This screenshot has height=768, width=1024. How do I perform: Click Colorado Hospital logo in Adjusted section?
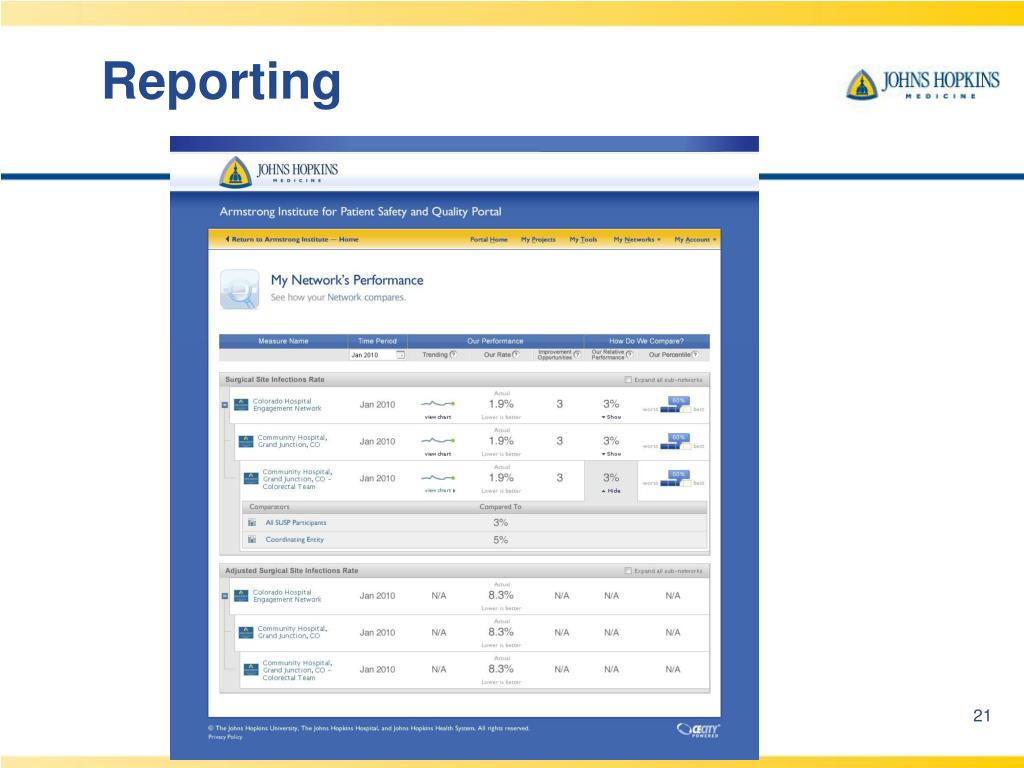tap(241, 596)
